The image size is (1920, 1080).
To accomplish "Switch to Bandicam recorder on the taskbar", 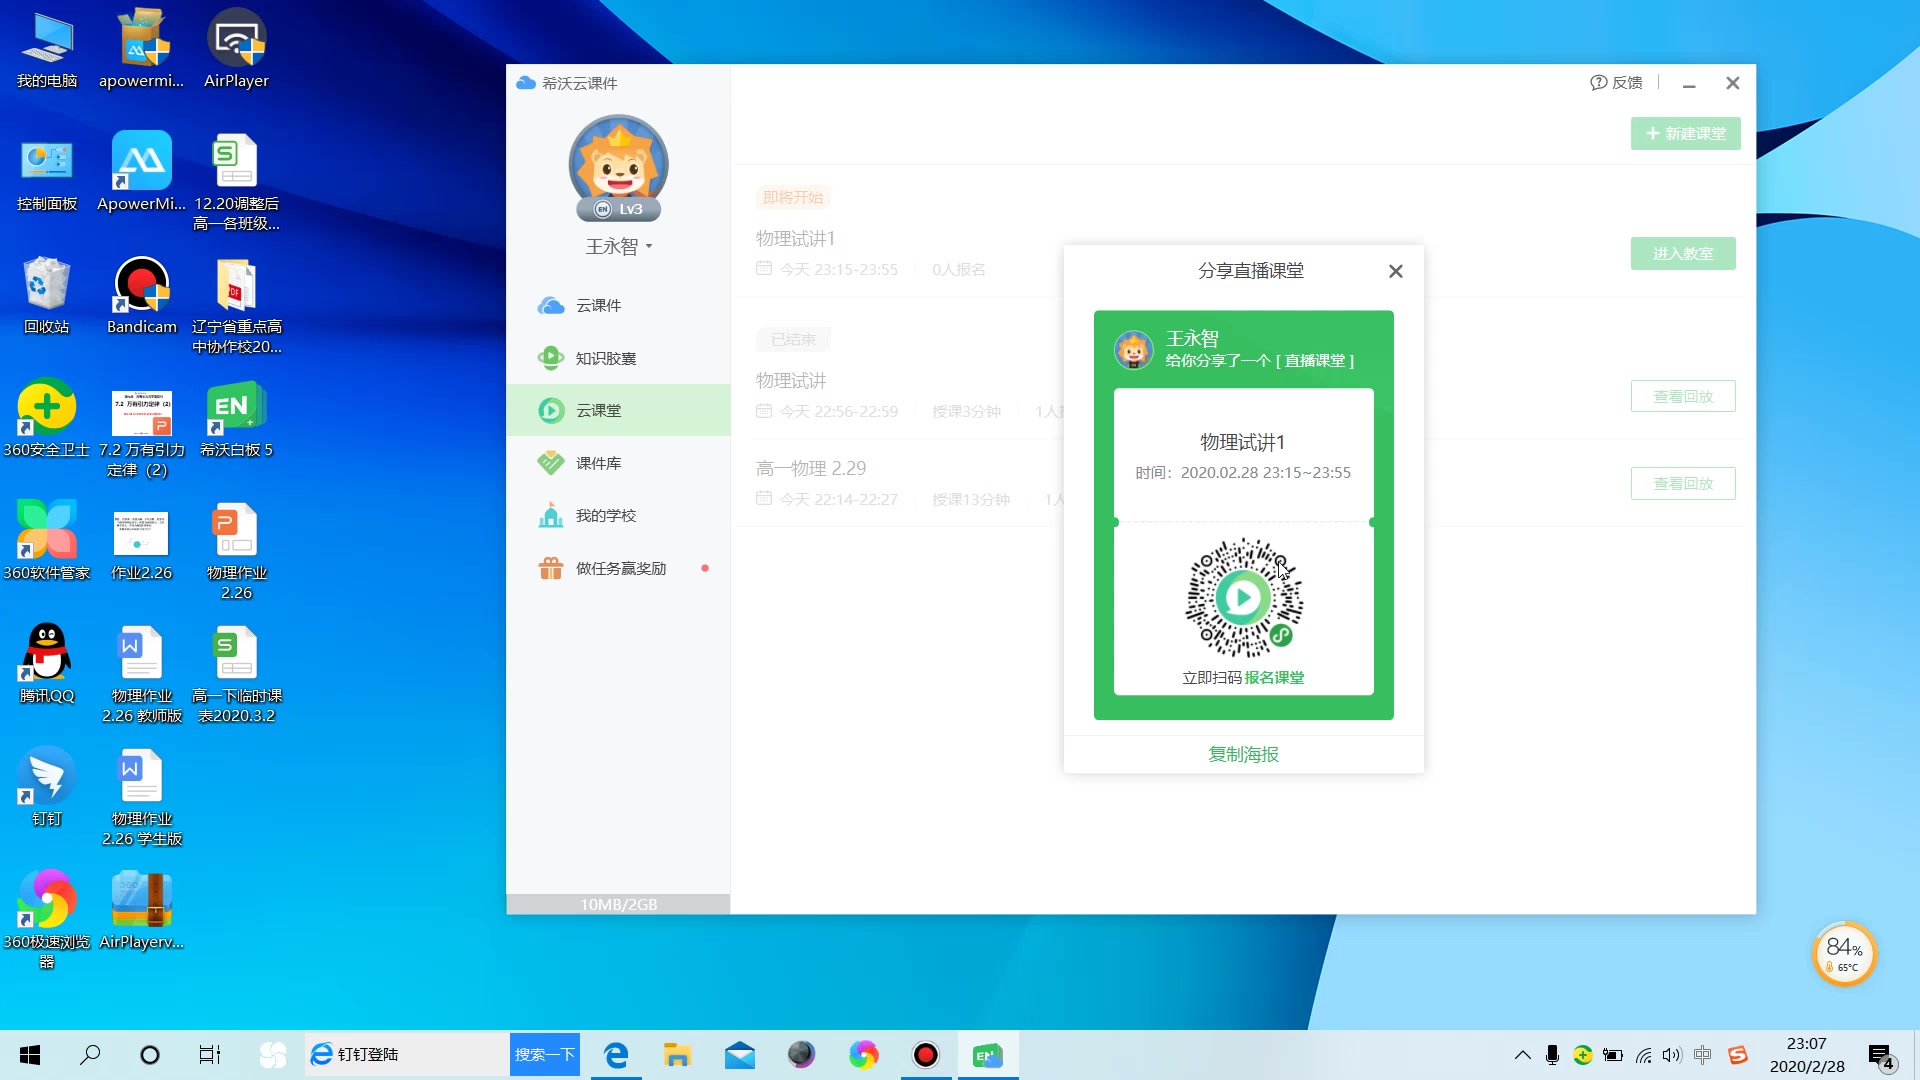I will tap(926, 1055).
